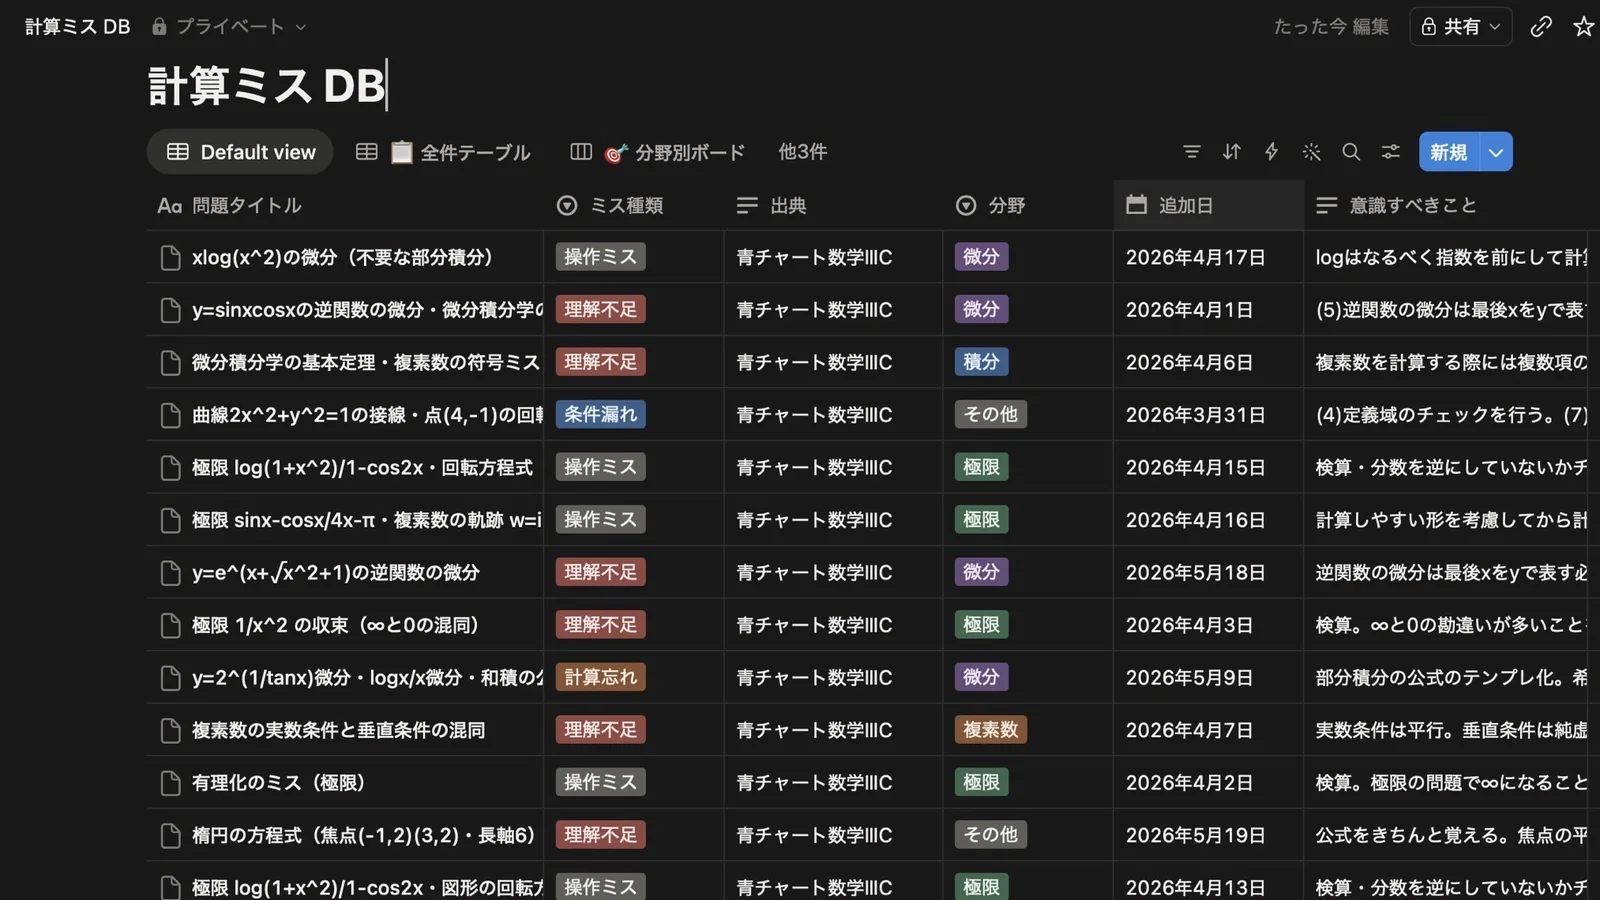Image resolution: width=1600 pixels, height=900 pixels.
Task: Create a new entry with 新規
Action: pos(1449,152)
